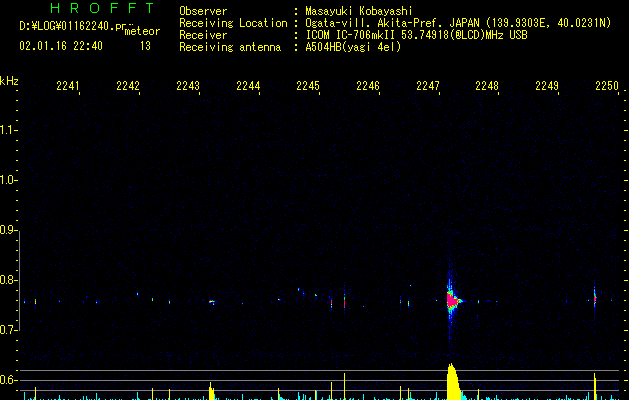The image size is (629, 400).
Task: Click the Receiver label
Action: [x=203, y=35]
